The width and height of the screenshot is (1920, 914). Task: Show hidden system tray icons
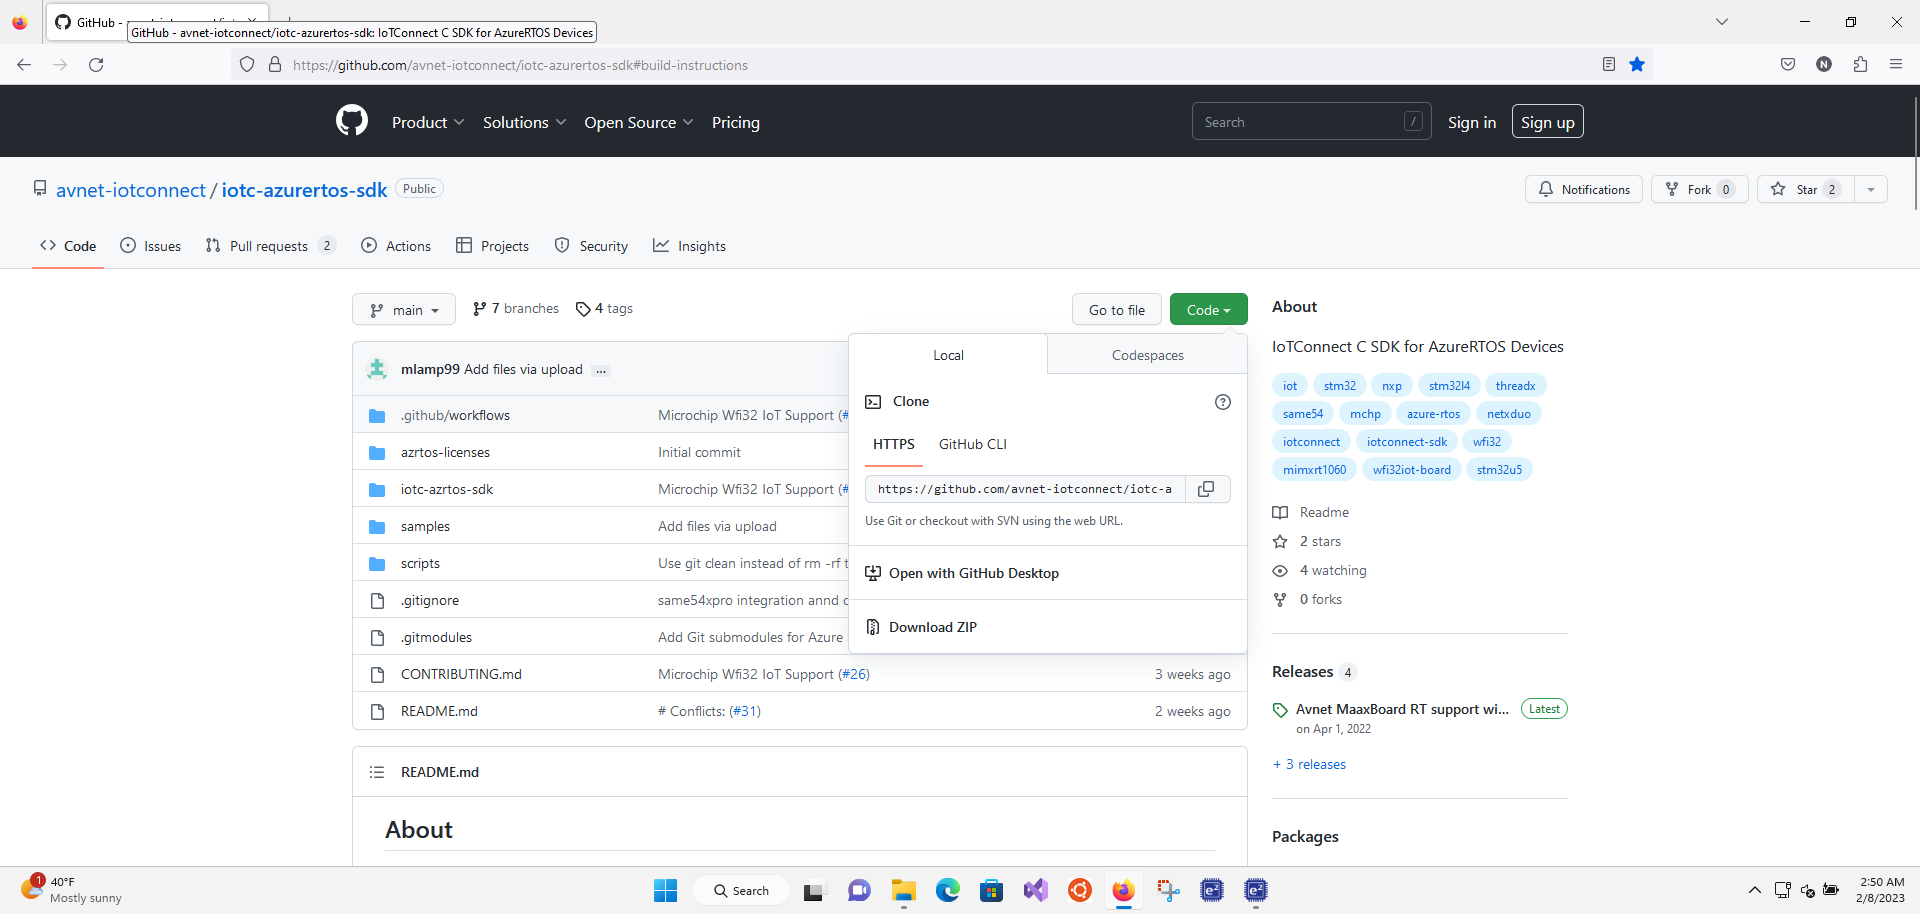click(x=1754, y=890)
